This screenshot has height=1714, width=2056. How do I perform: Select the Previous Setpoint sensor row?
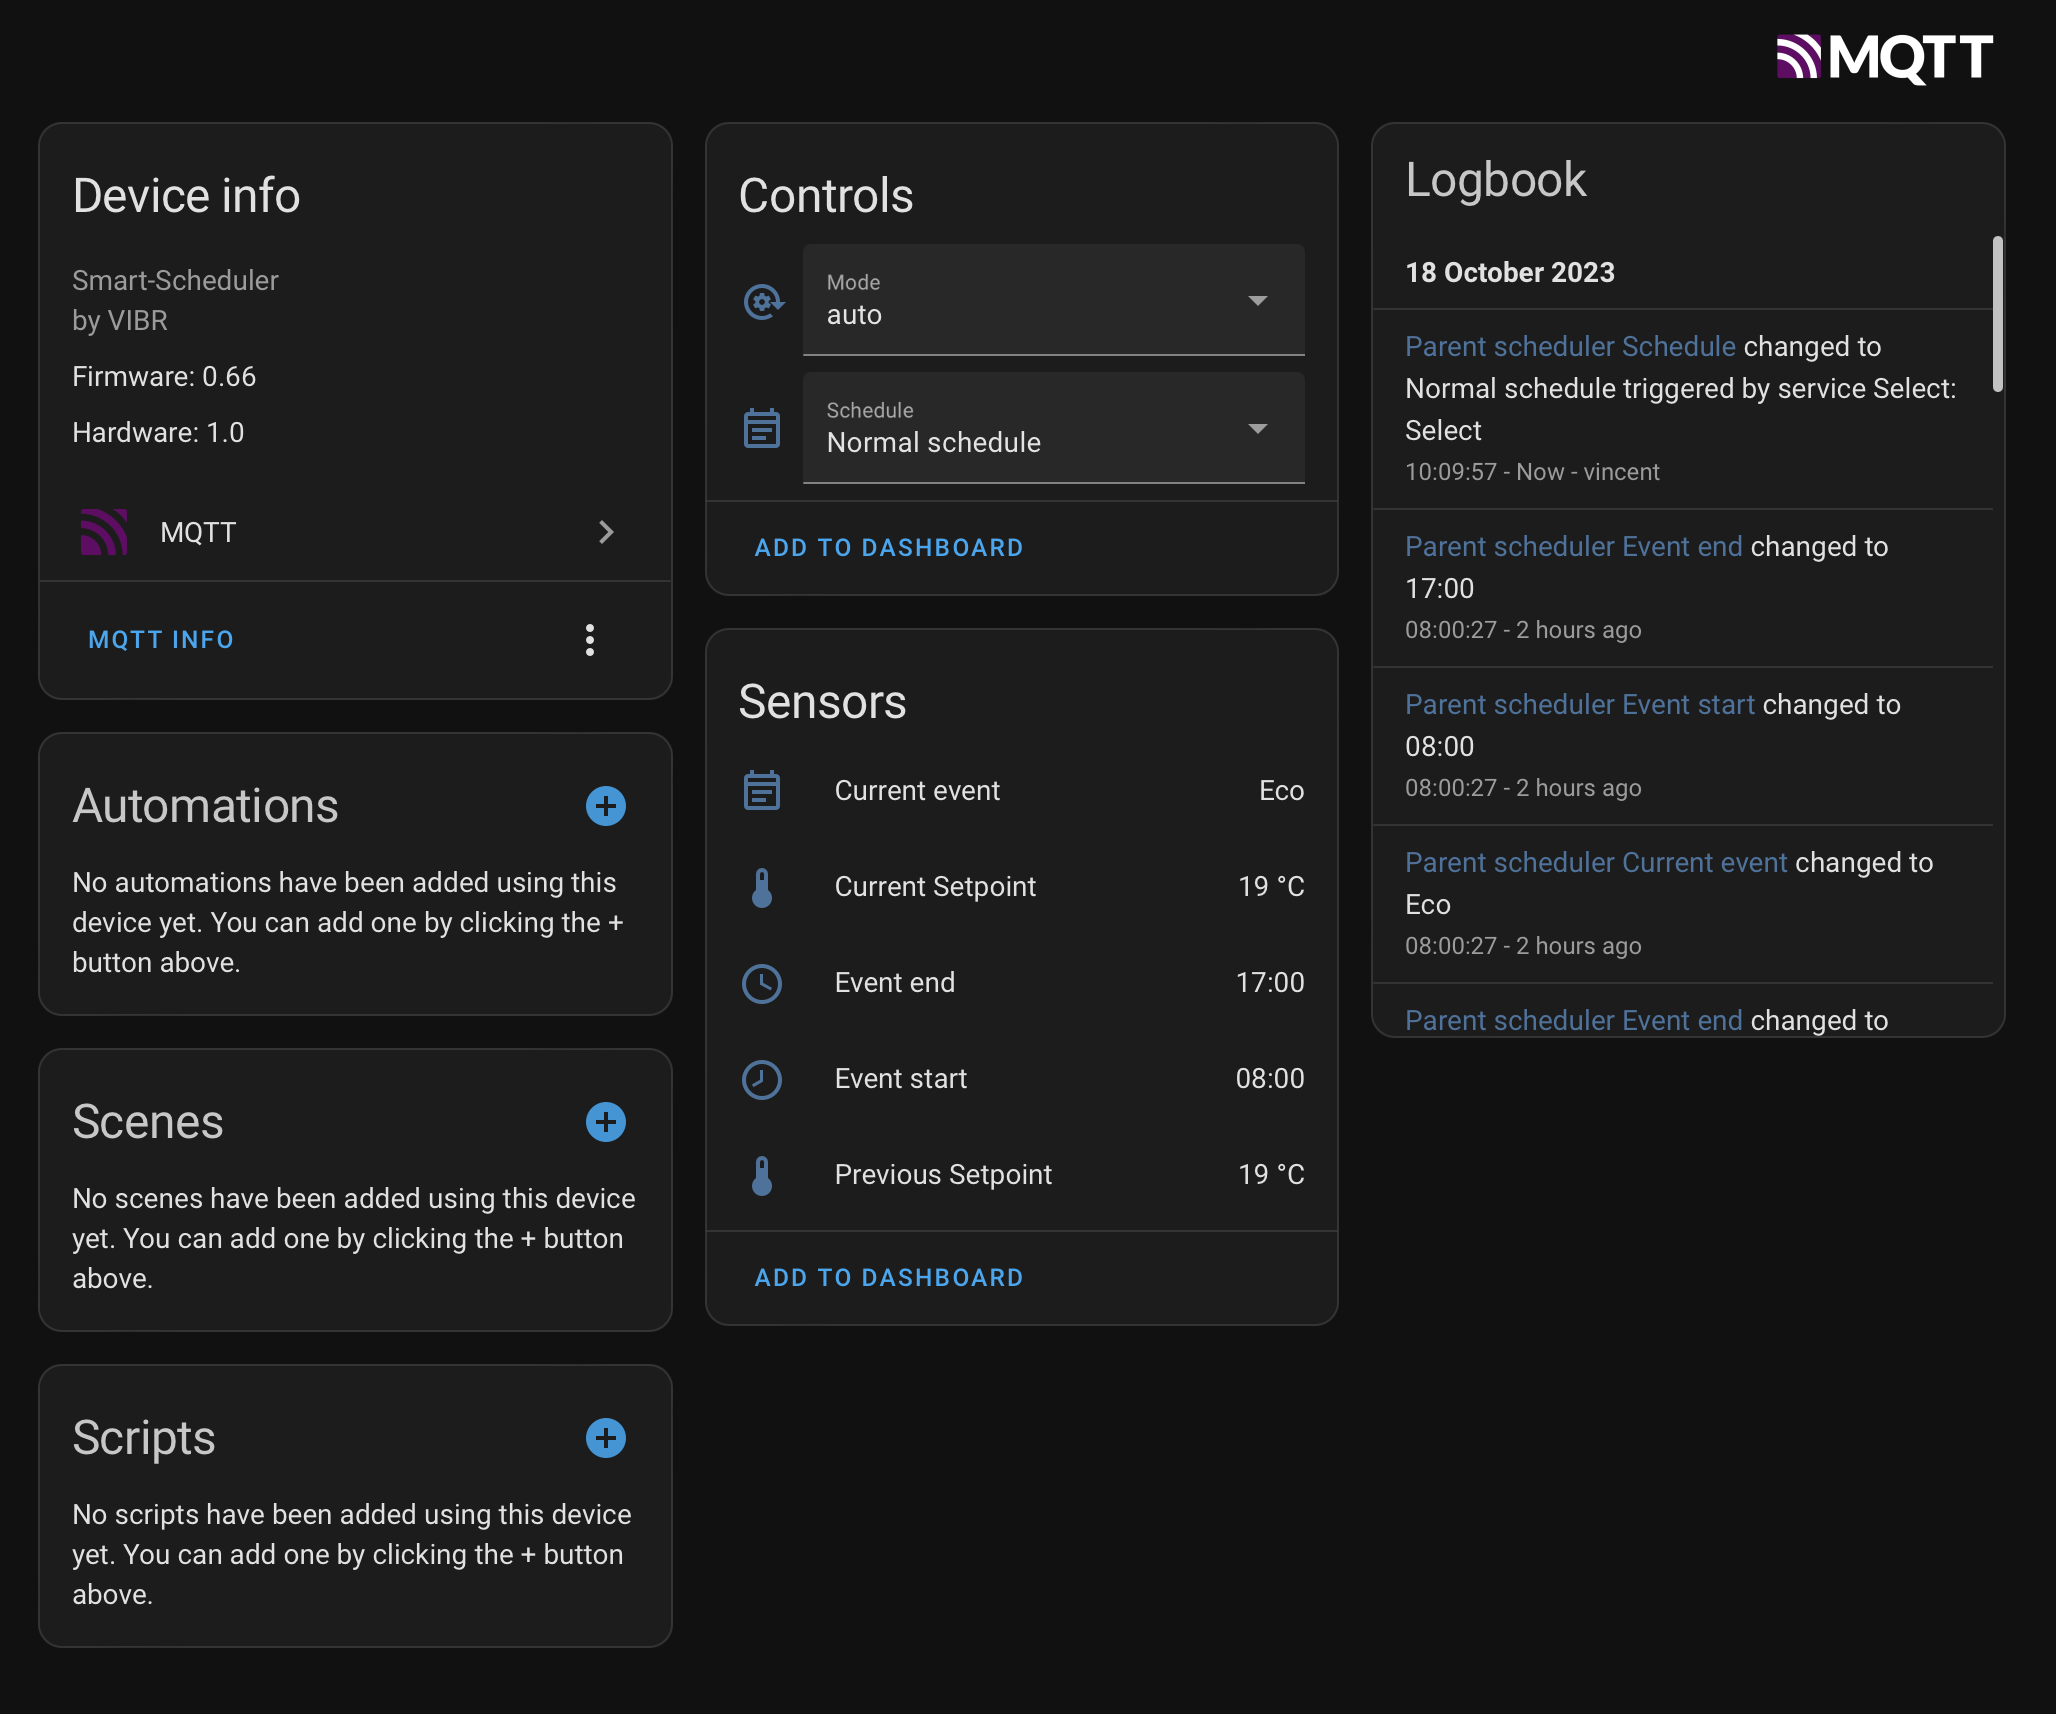[x=1022, y=1175]
